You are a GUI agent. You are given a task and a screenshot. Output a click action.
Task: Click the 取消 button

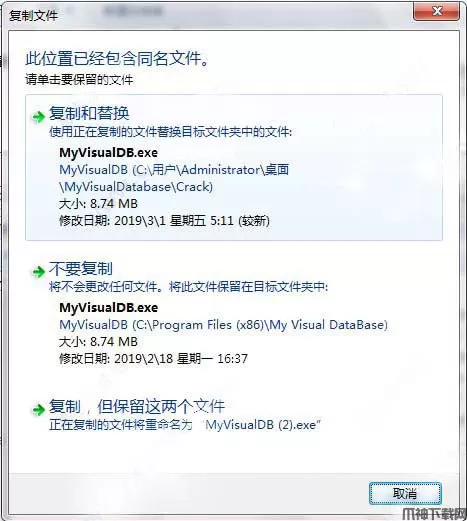405,493
